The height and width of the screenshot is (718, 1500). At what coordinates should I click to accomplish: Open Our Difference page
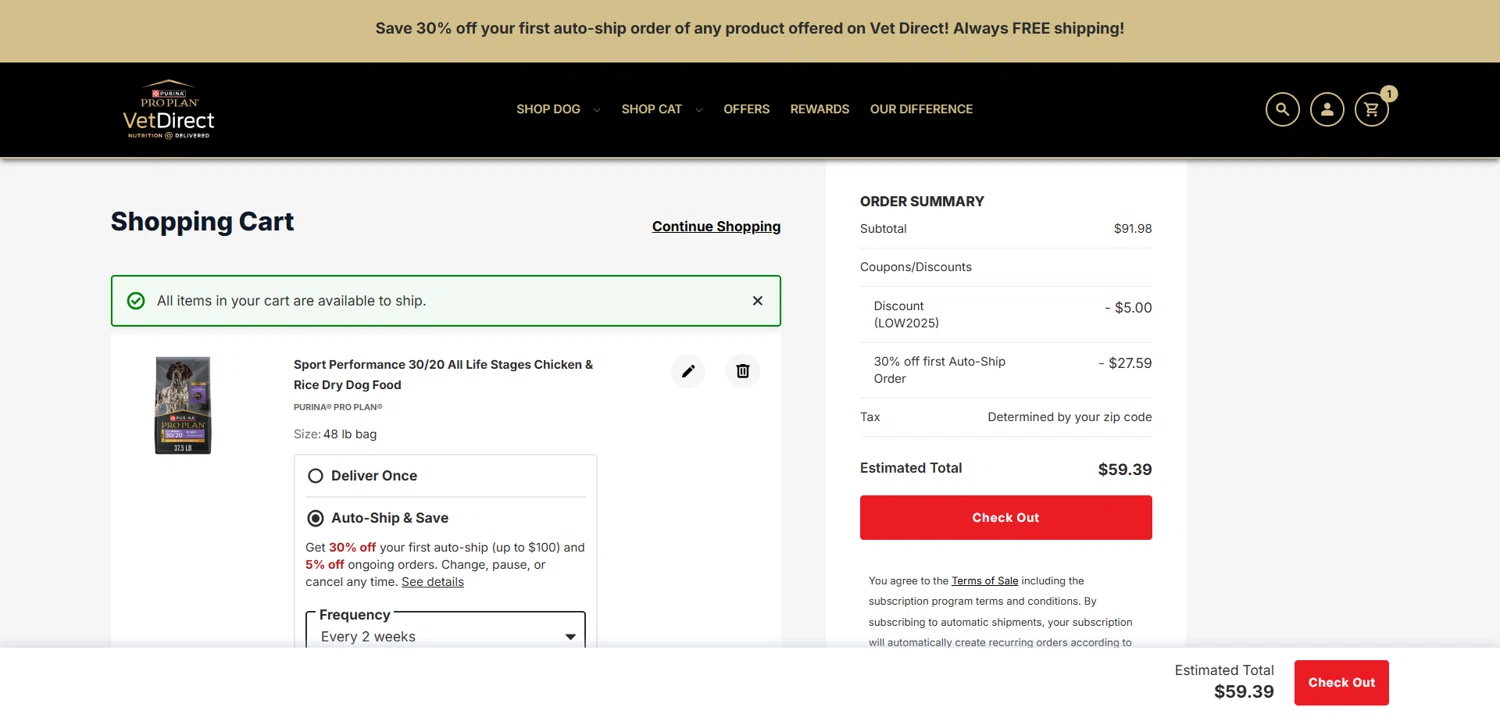(921, 109)
